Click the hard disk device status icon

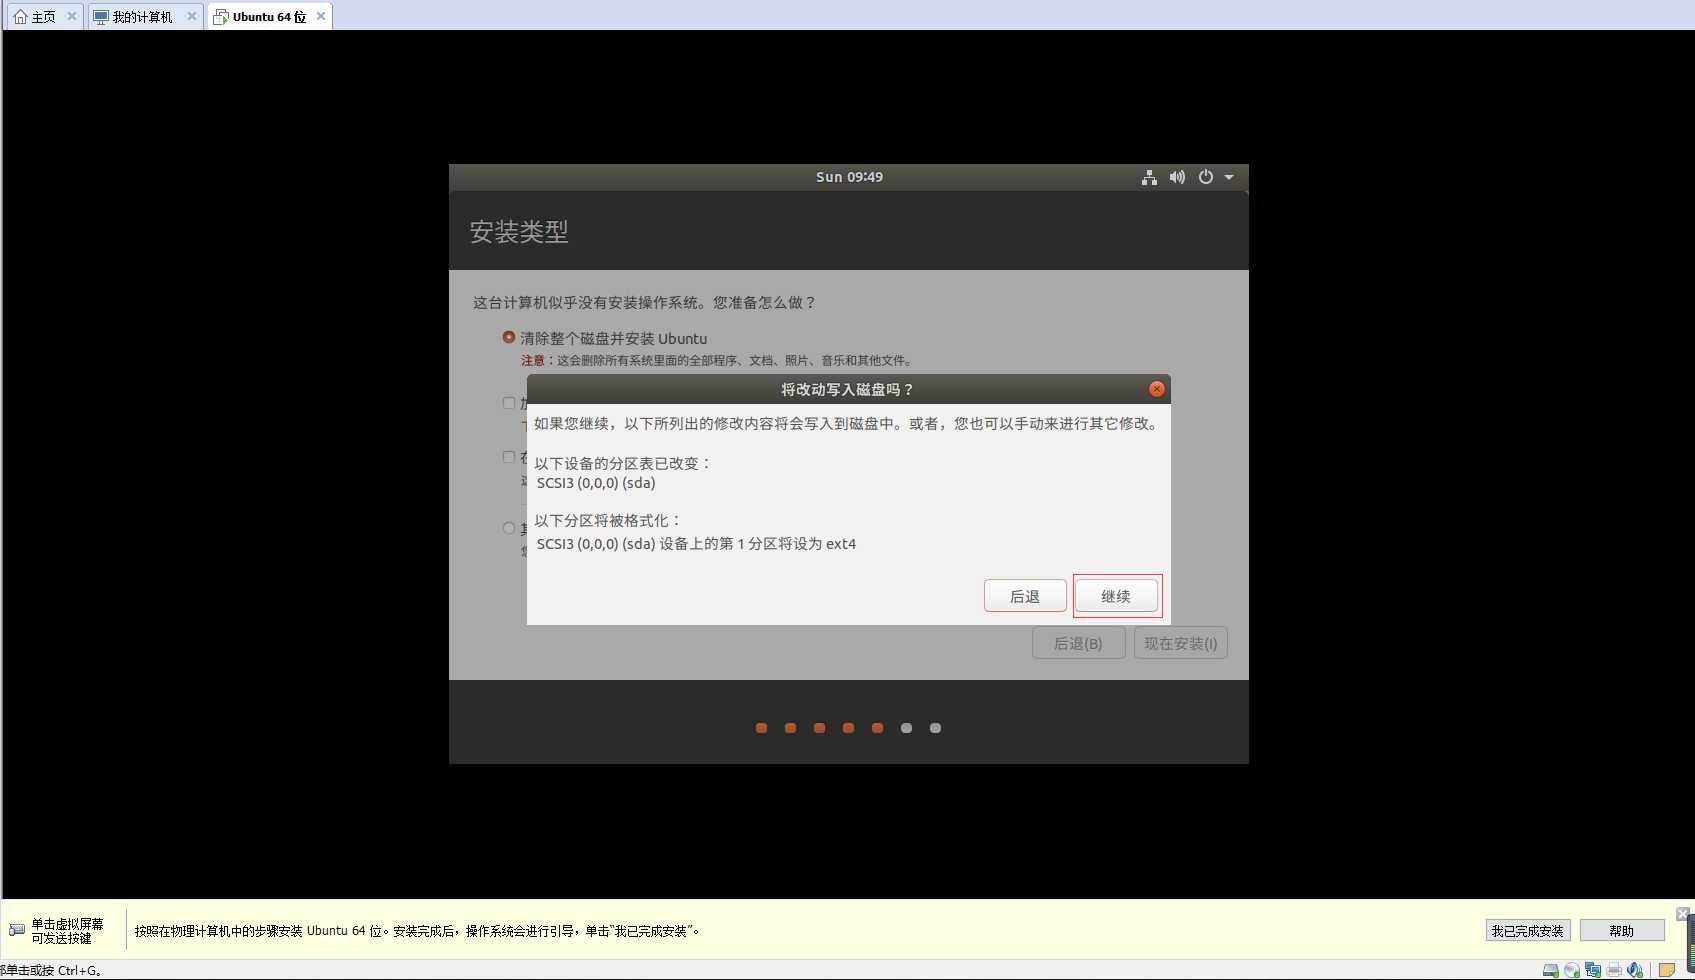(1551, 970)
